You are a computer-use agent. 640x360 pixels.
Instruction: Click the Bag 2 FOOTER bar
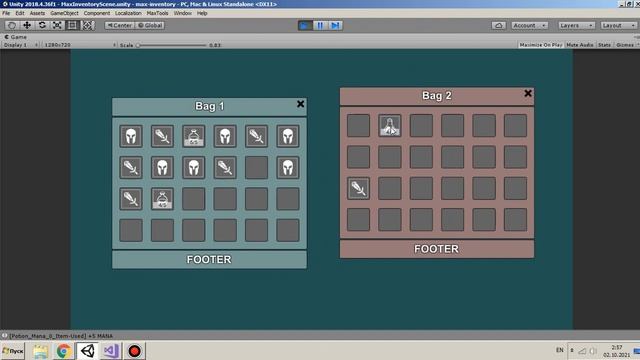(x=437, y=249)
